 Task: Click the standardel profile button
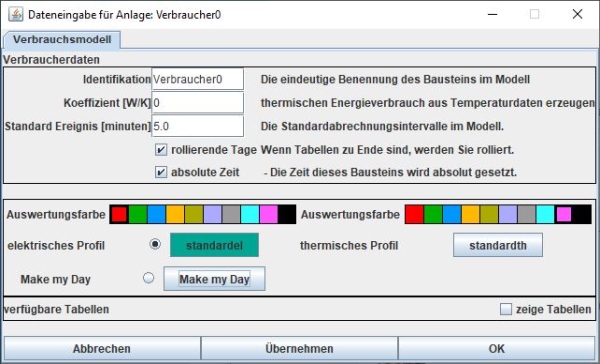[214, 245]
